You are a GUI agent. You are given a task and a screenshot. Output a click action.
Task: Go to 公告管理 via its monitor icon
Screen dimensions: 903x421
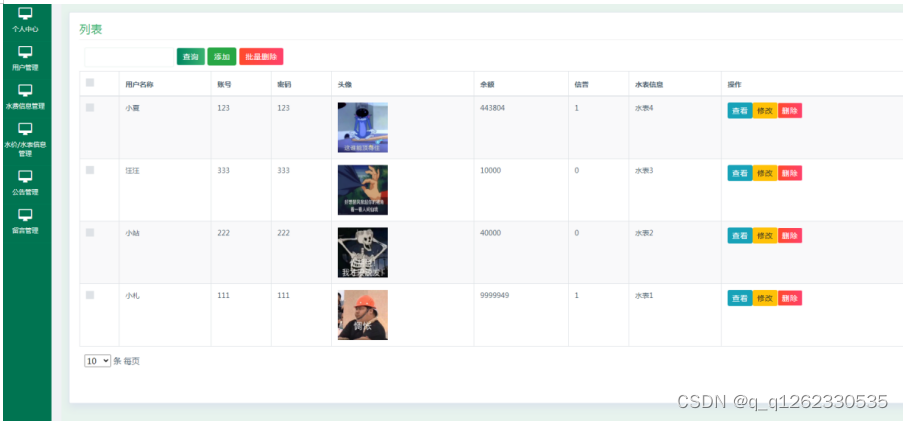coord(25,177)
